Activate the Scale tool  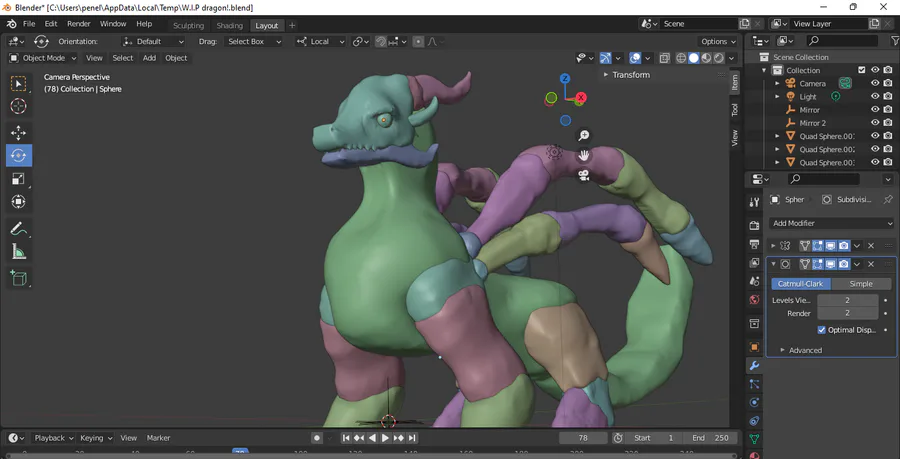coord(19,179)
